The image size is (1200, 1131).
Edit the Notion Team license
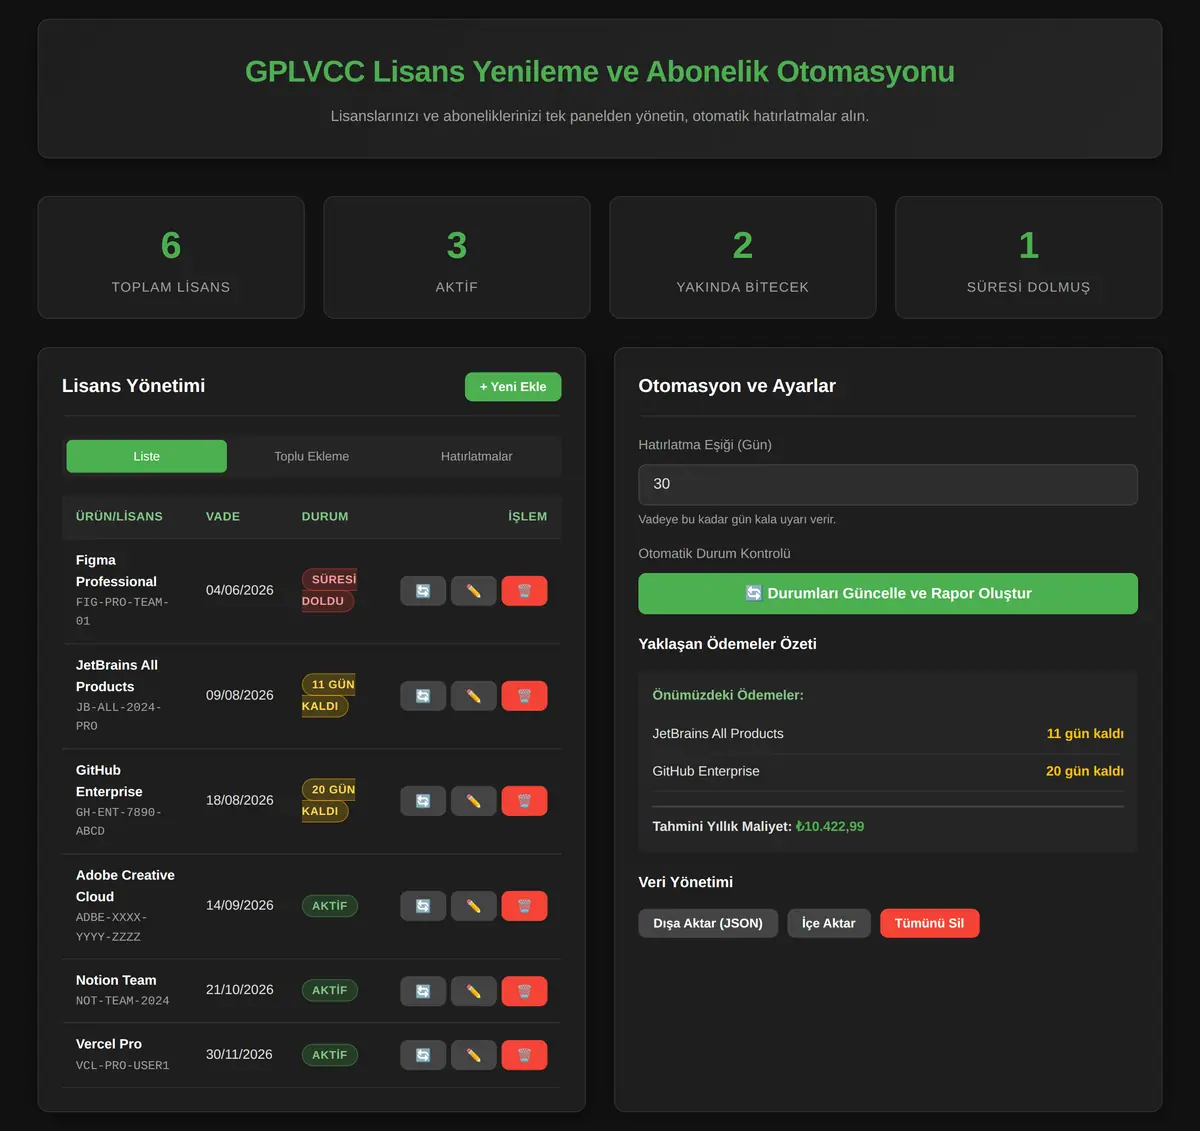pyautogui.click(x=474, y=991)
